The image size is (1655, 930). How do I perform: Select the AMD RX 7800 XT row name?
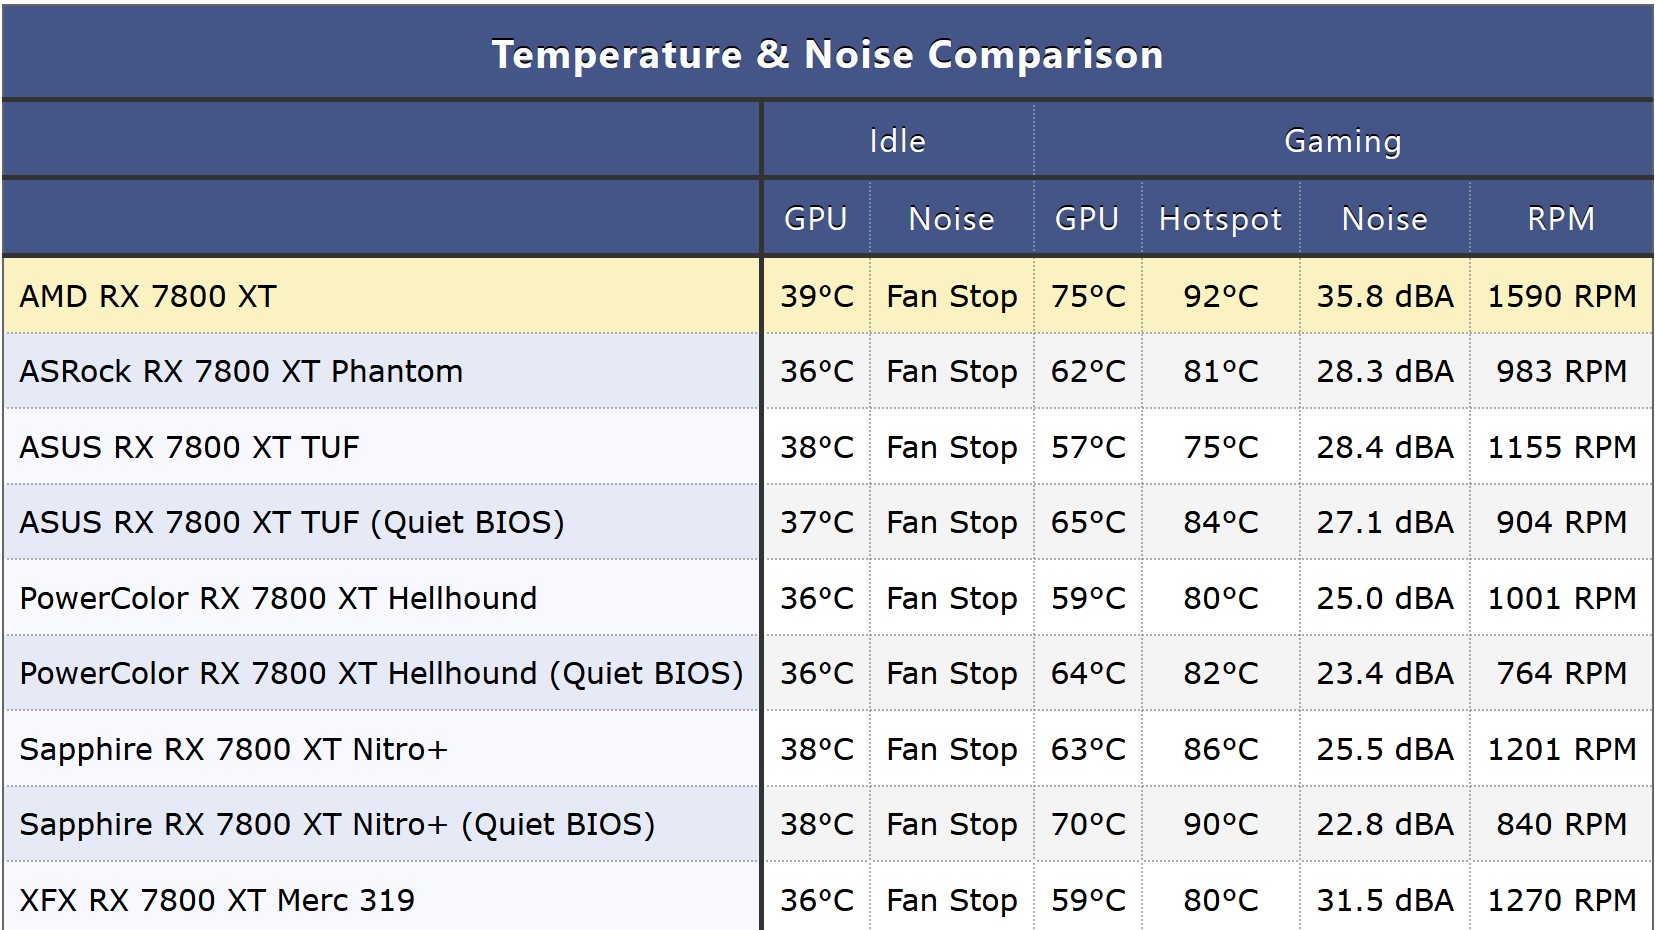148,296
